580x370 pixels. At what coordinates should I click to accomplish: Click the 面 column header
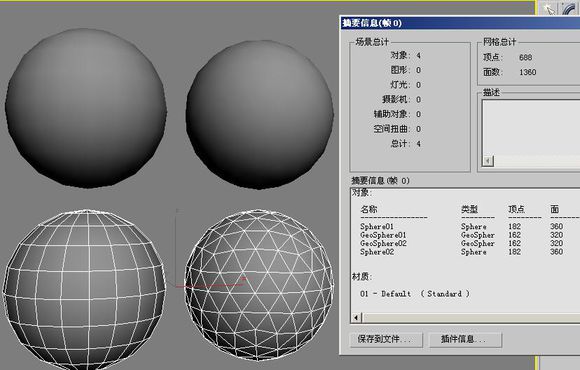(554, 209)
